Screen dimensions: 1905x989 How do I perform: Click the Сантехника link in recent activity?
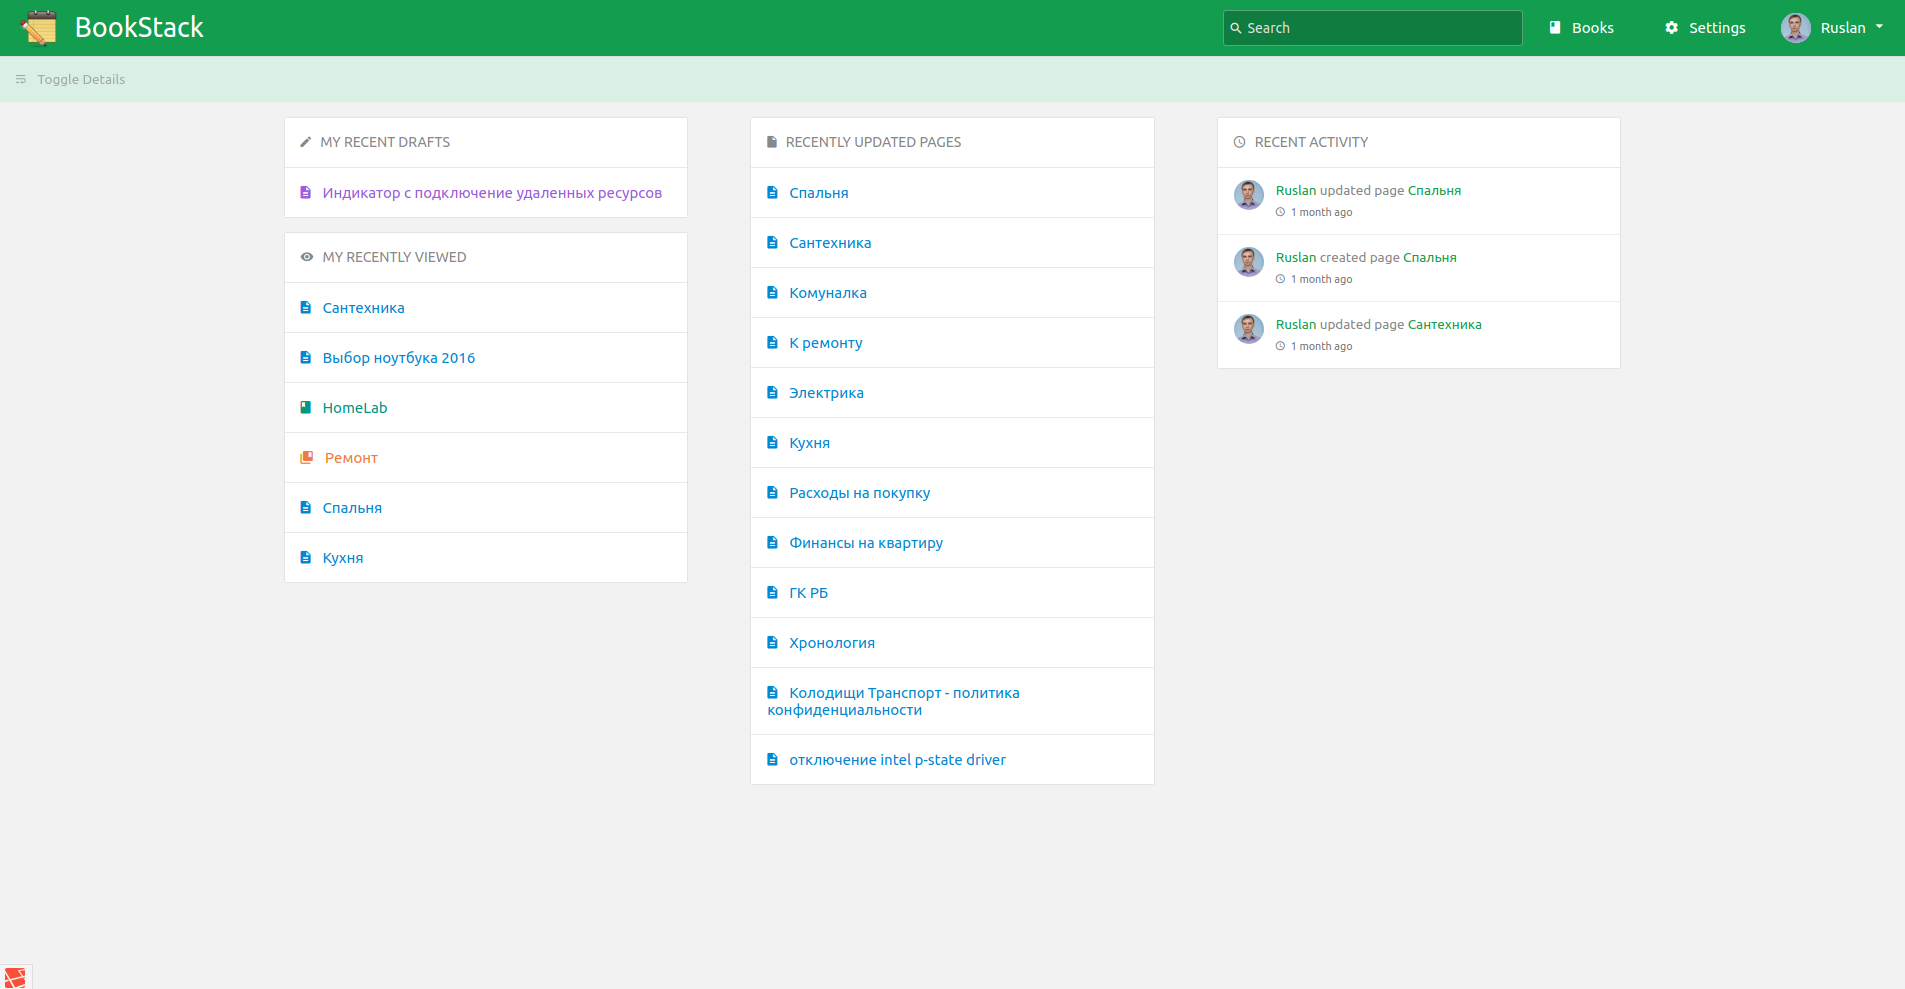coord(1444,325)
